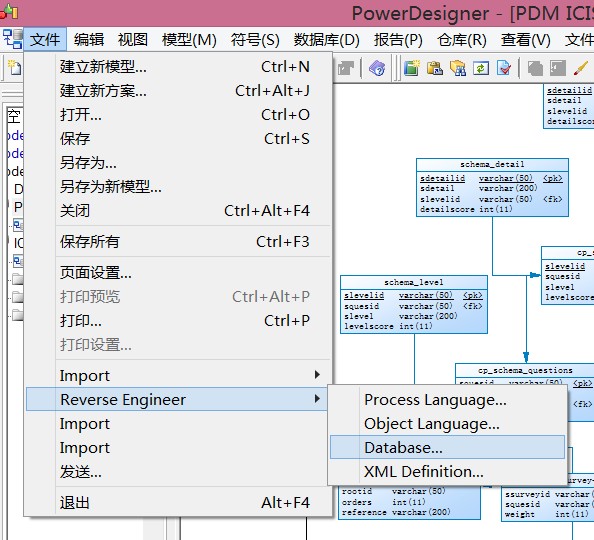
Task: Select 退出 to exit application
Action: (x=178, y=503)
